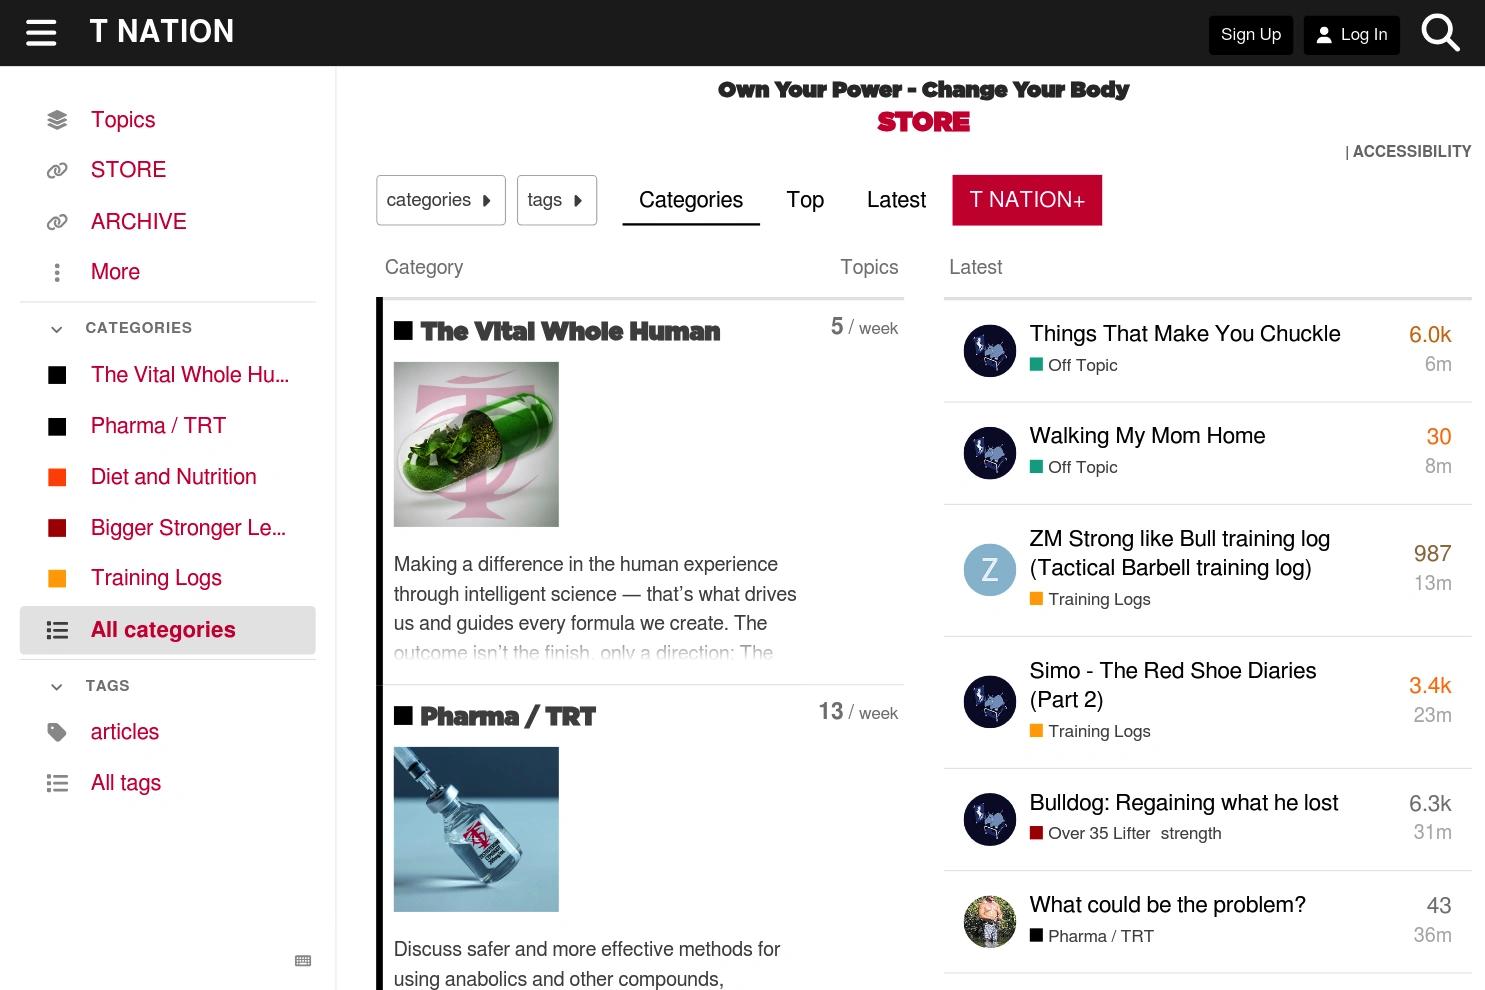
Task: Open avatar for Things That Make You Chuckle
Action: [990, 350]
